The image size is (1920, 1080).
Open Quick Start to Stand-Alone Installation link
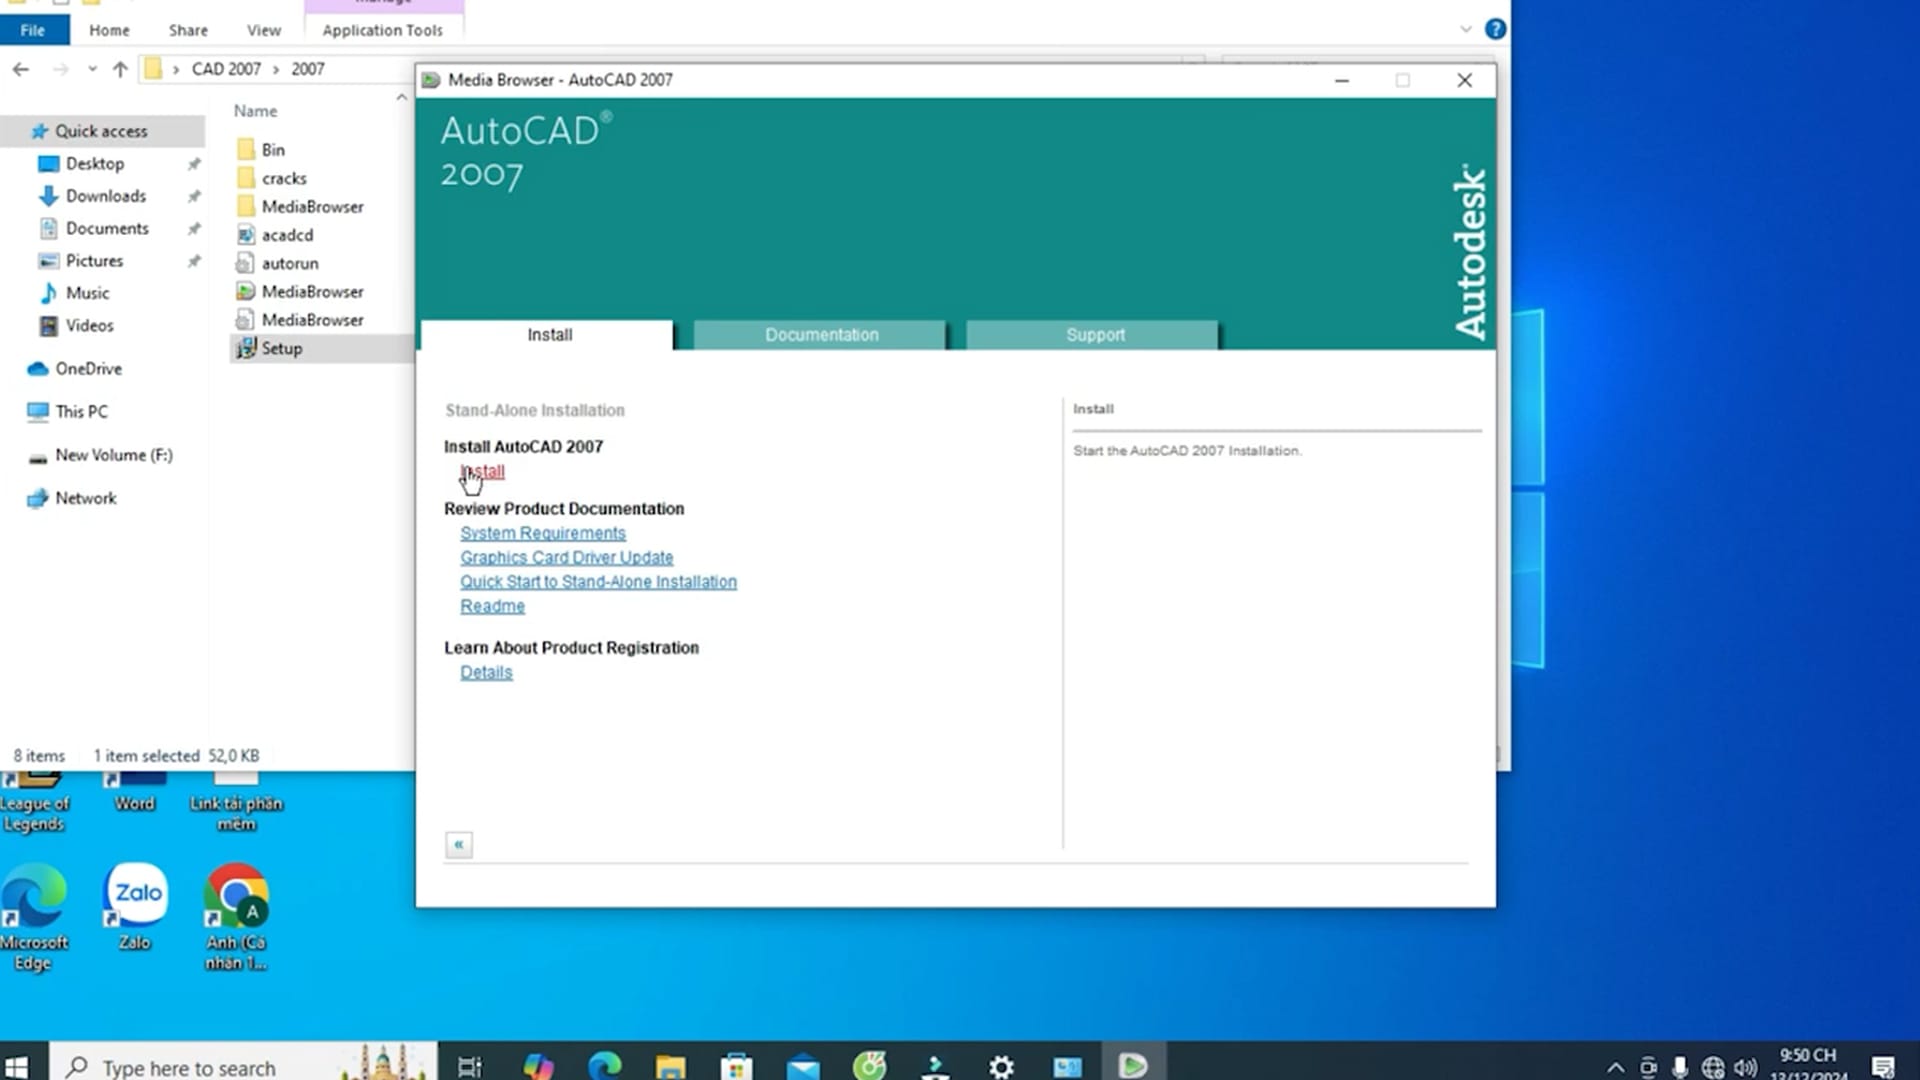click(598, 581)
